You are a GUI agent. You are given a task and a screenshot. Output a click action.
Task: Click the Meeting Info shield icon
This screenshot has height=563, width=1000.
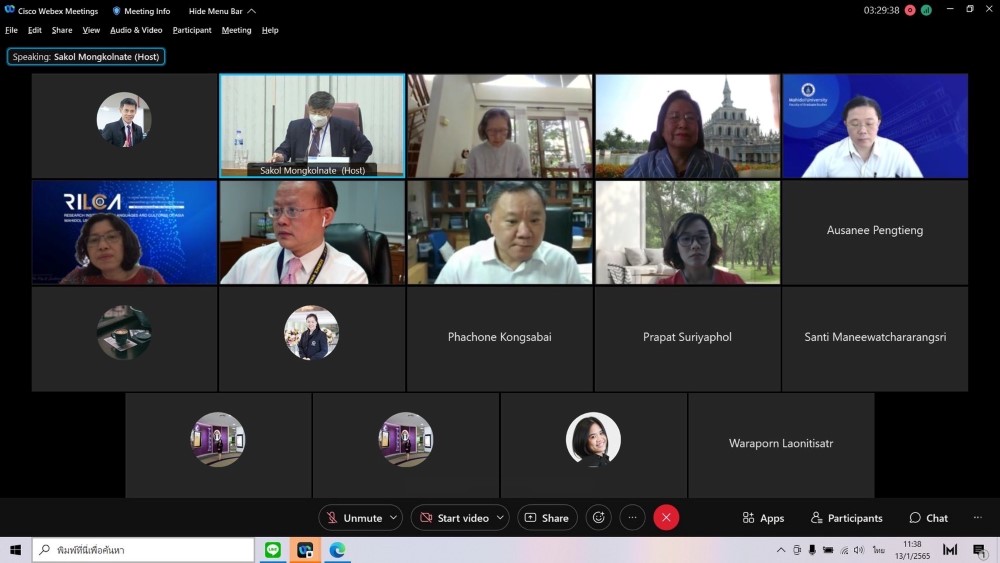117,11
